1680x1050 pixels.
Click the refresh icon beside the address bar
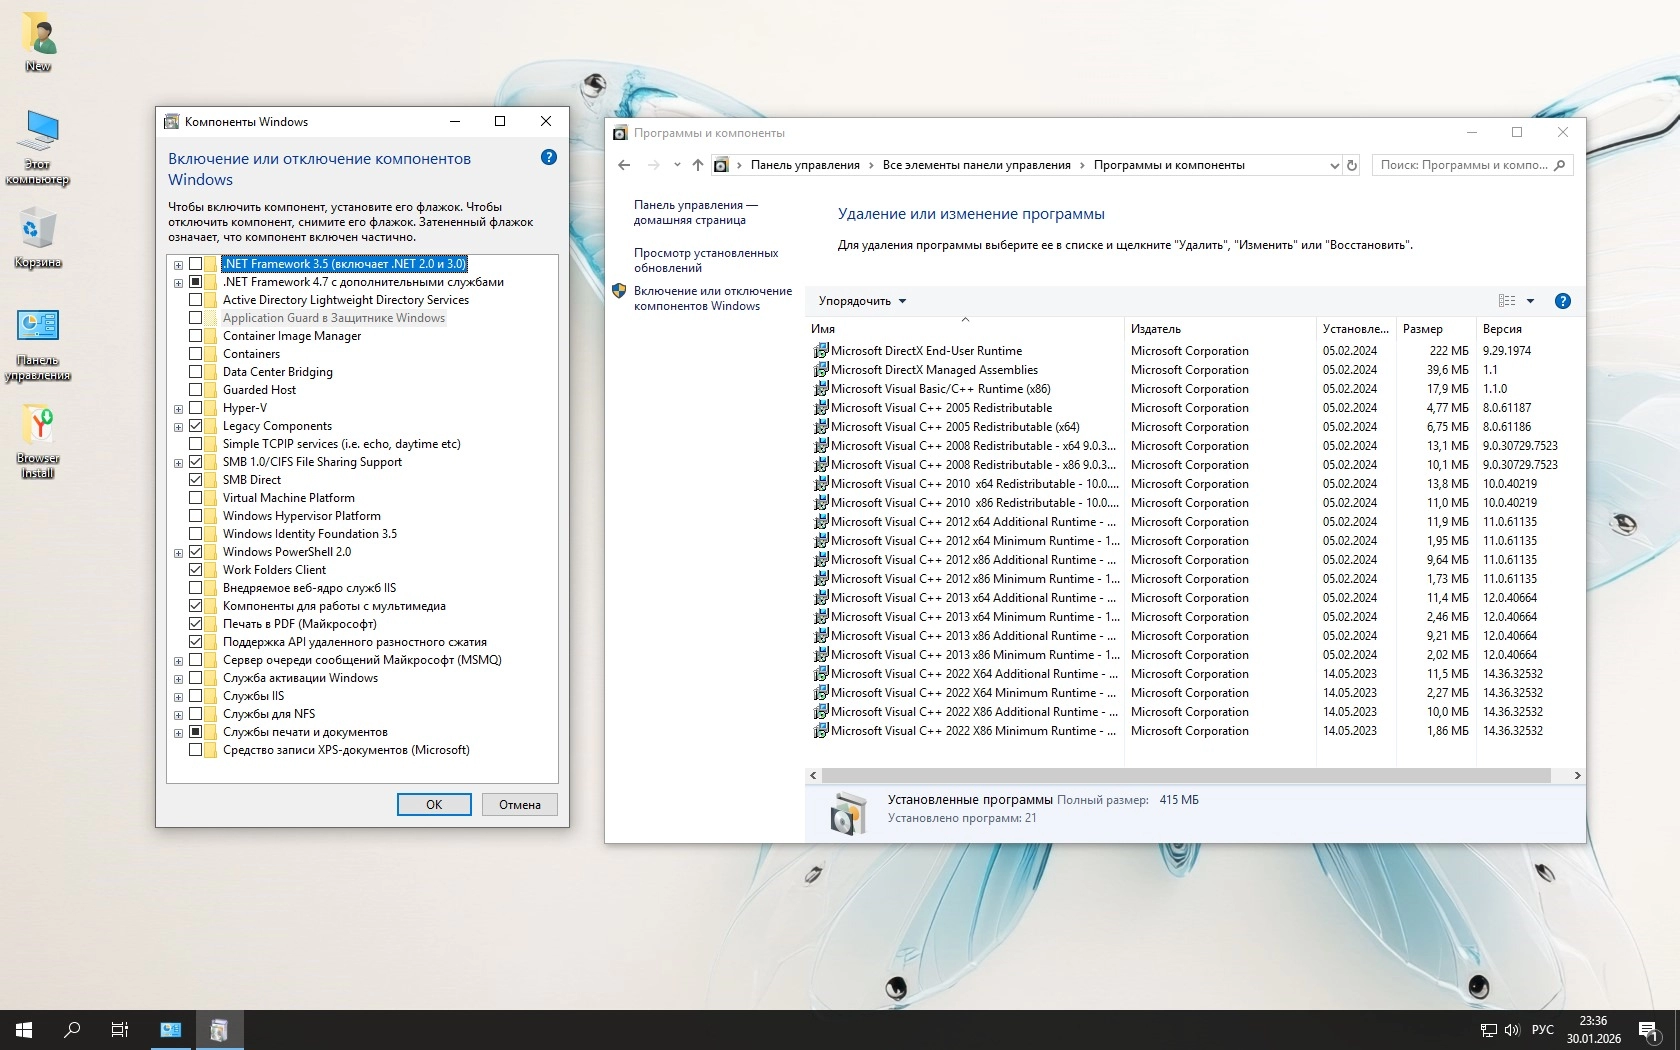(1352, 165)
